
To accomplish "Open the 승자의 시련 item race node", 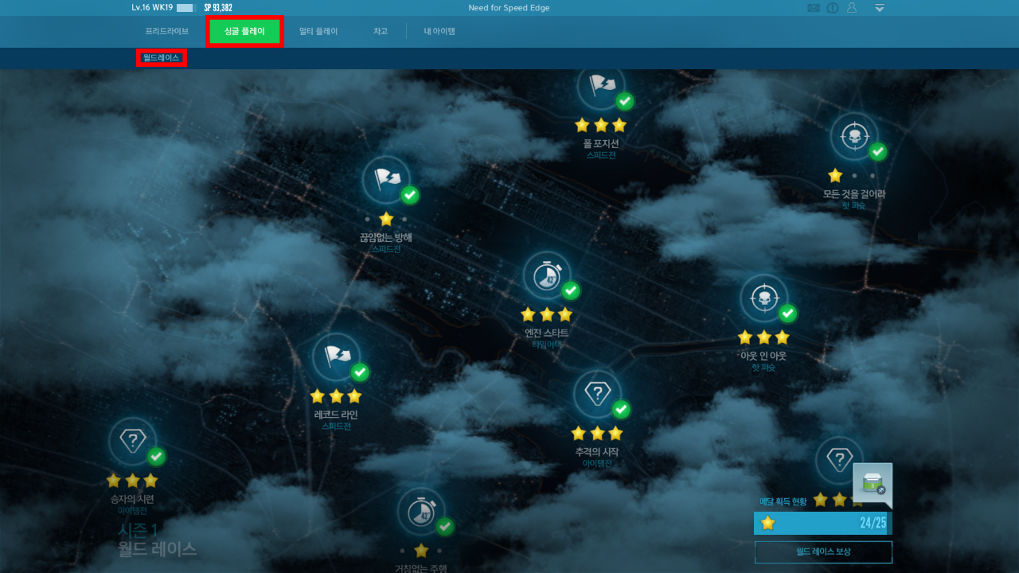I will (x=132, y=441).
